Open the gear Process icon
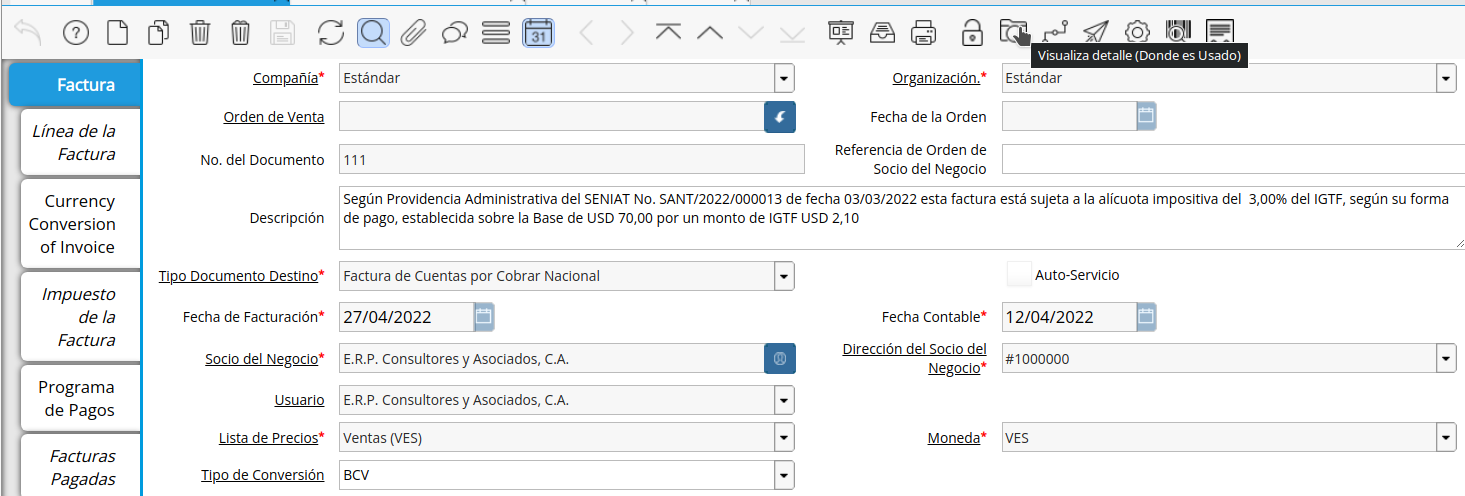 pos(1137,33)
